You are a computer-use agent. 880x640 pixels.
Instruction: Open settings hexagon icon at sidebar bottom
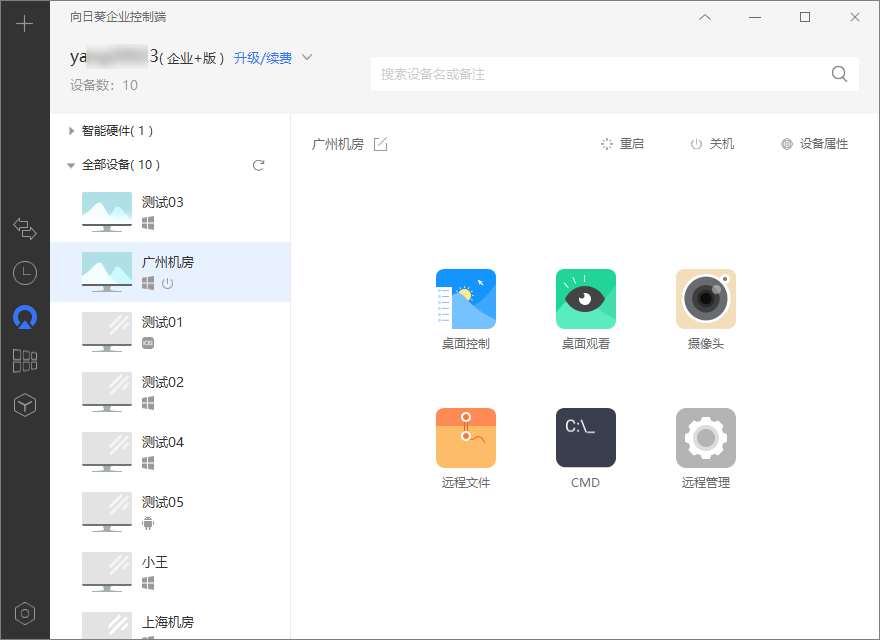(x=25, y=614)
